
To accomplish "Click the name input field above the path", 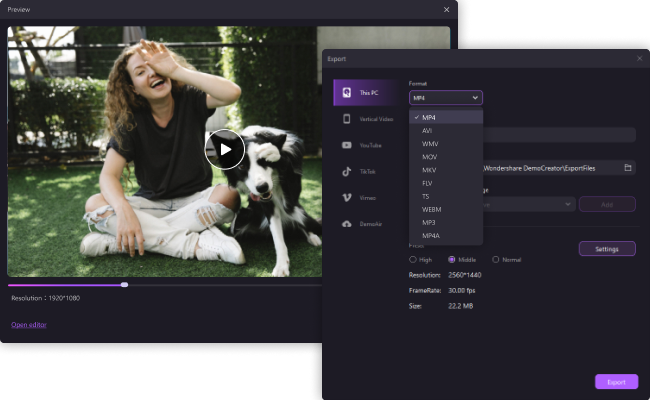I will coord(559,135).
